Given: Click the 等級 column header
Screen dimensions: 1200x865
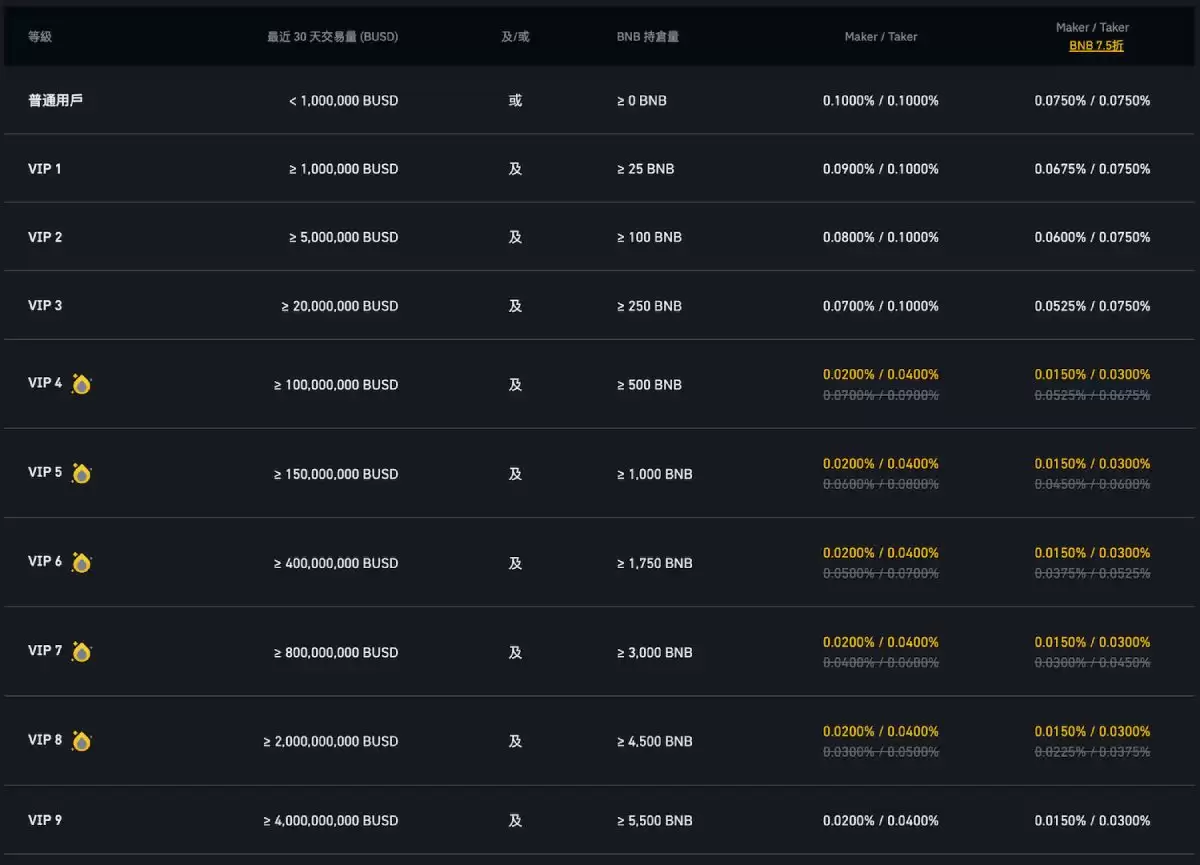Looking at the screenshot, I should (x=40, y=37).
